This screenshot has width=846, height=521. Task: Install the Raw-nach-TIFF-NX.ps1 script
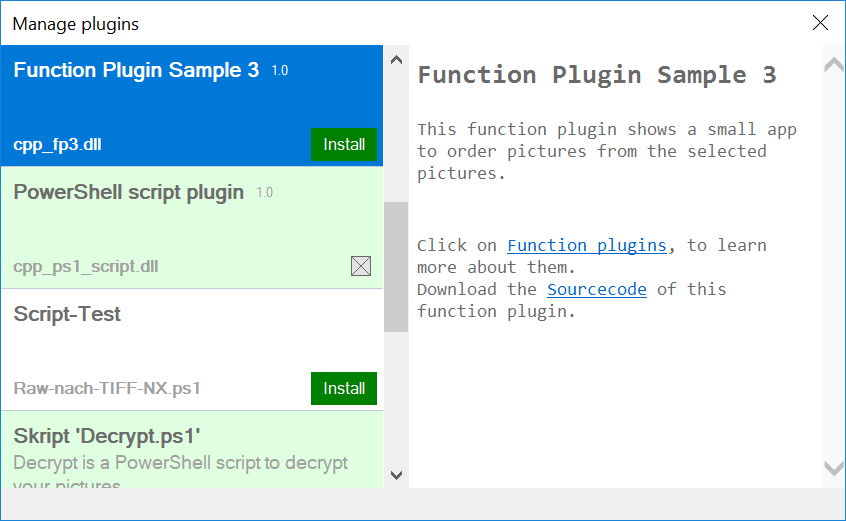344,388
